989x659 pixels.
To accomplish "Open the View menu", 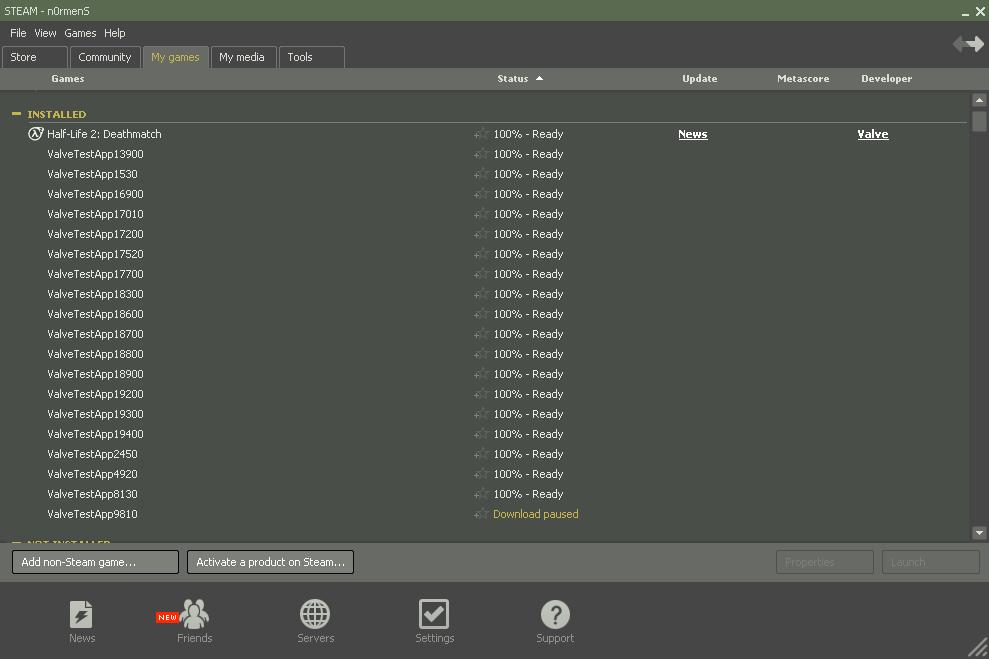I will 45,33.
